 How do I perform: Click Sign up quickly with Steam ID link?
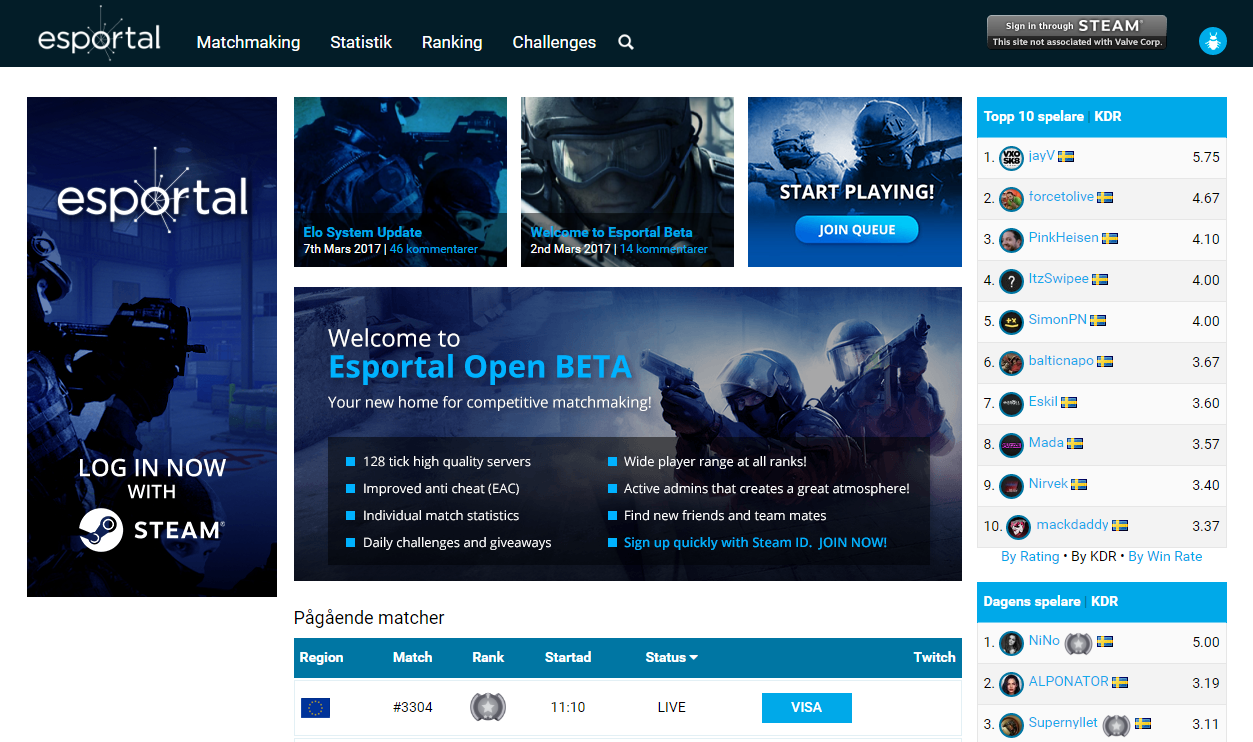[755, 542]
